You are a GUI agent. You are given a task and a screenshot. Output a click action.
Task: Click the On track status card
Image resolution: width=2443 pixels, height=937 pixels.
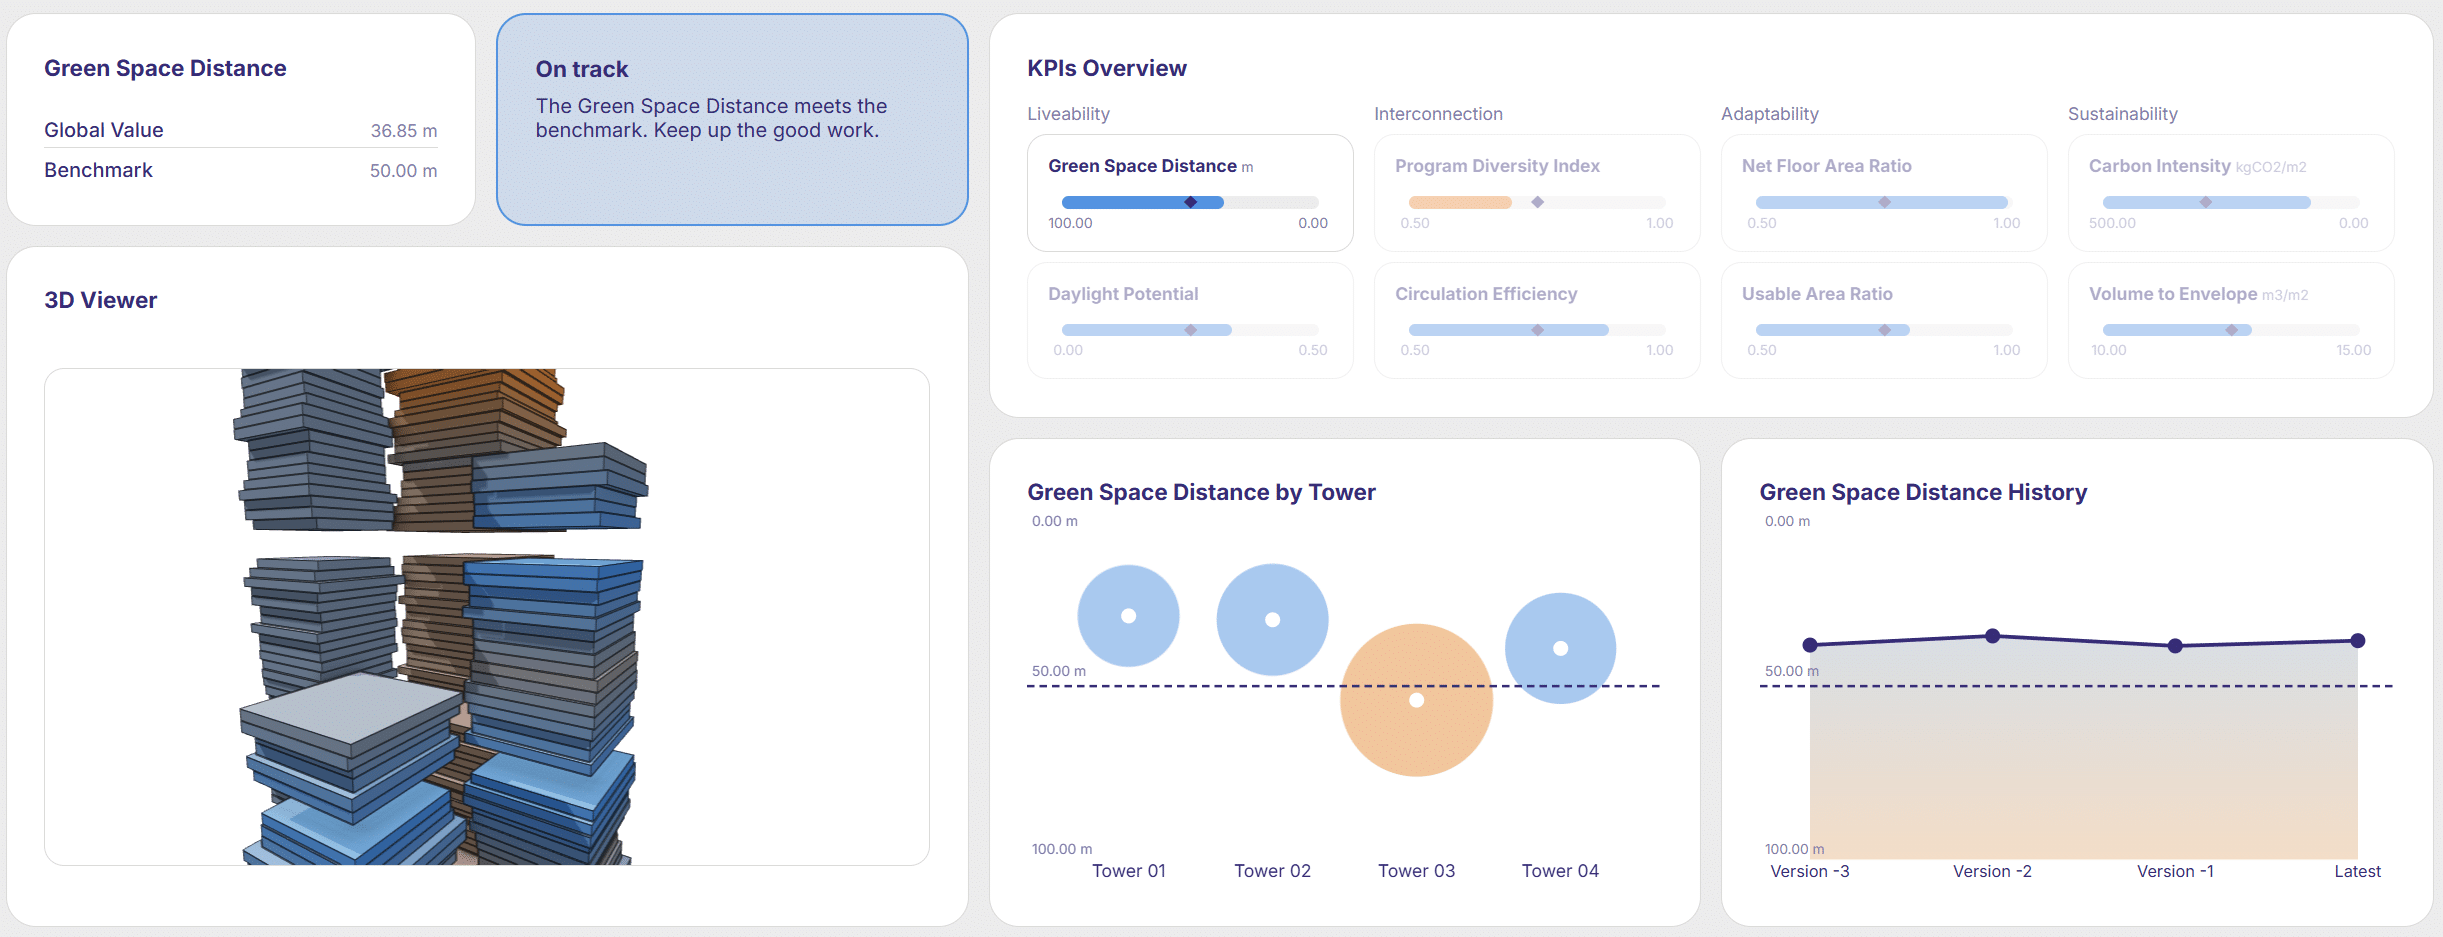(x=732, y=119)
